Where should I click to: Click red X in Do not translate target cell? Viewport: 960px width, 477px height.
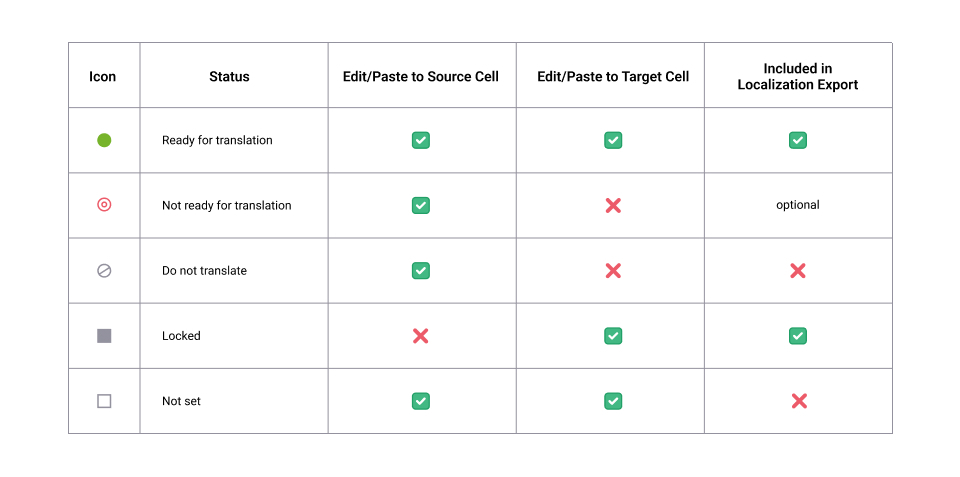click(x=613, y=271)
